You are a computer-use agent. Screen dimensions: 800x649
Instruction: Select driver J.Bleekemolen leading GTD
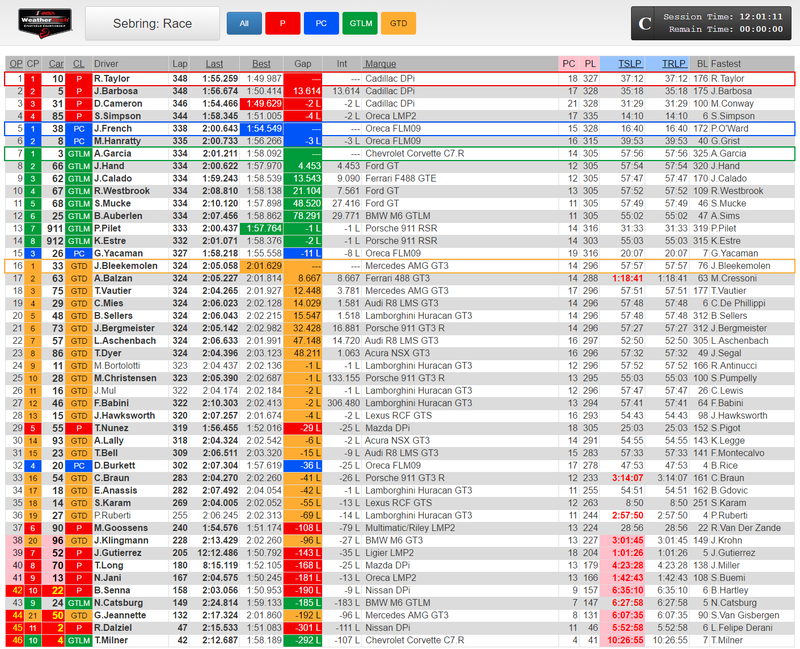(x=126, y=266)
